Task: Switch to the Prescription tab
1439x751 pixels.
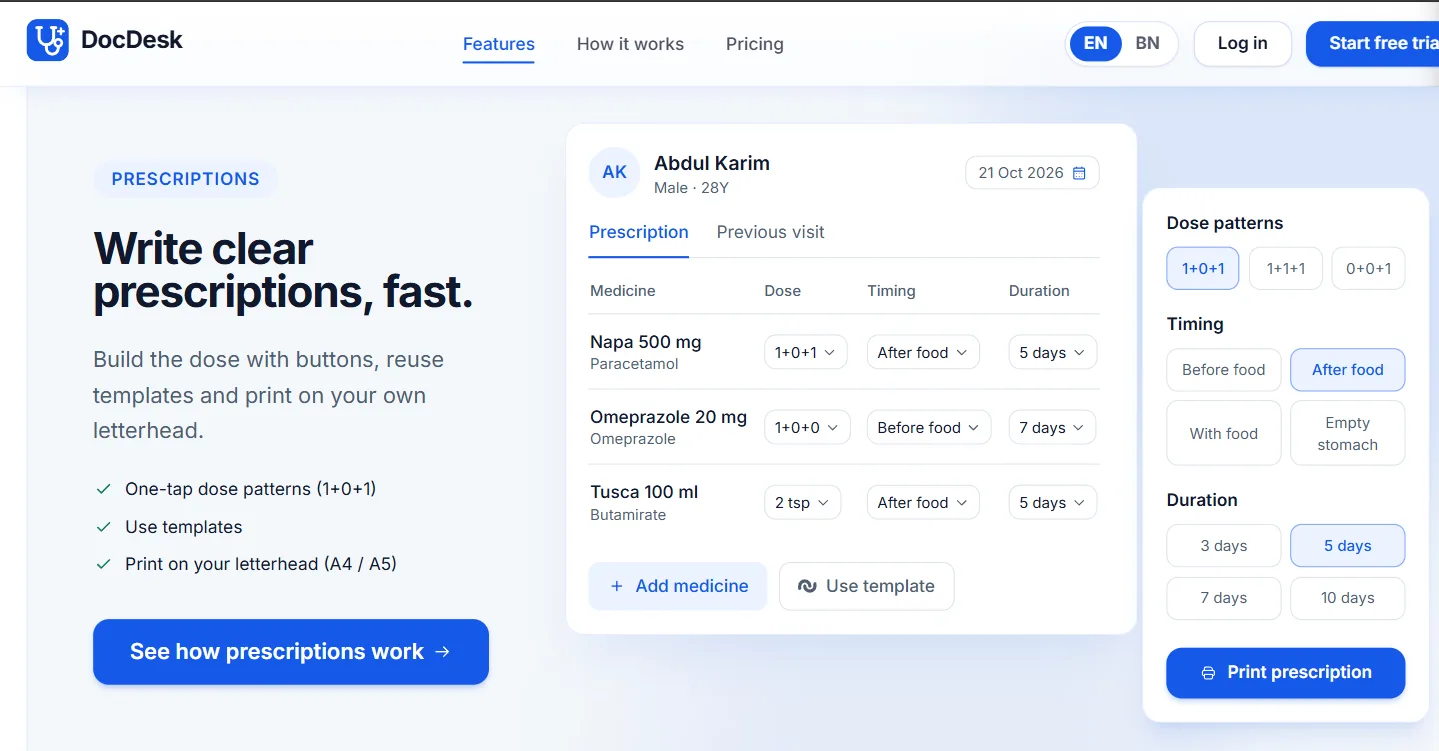Action: tap(639, 233)
